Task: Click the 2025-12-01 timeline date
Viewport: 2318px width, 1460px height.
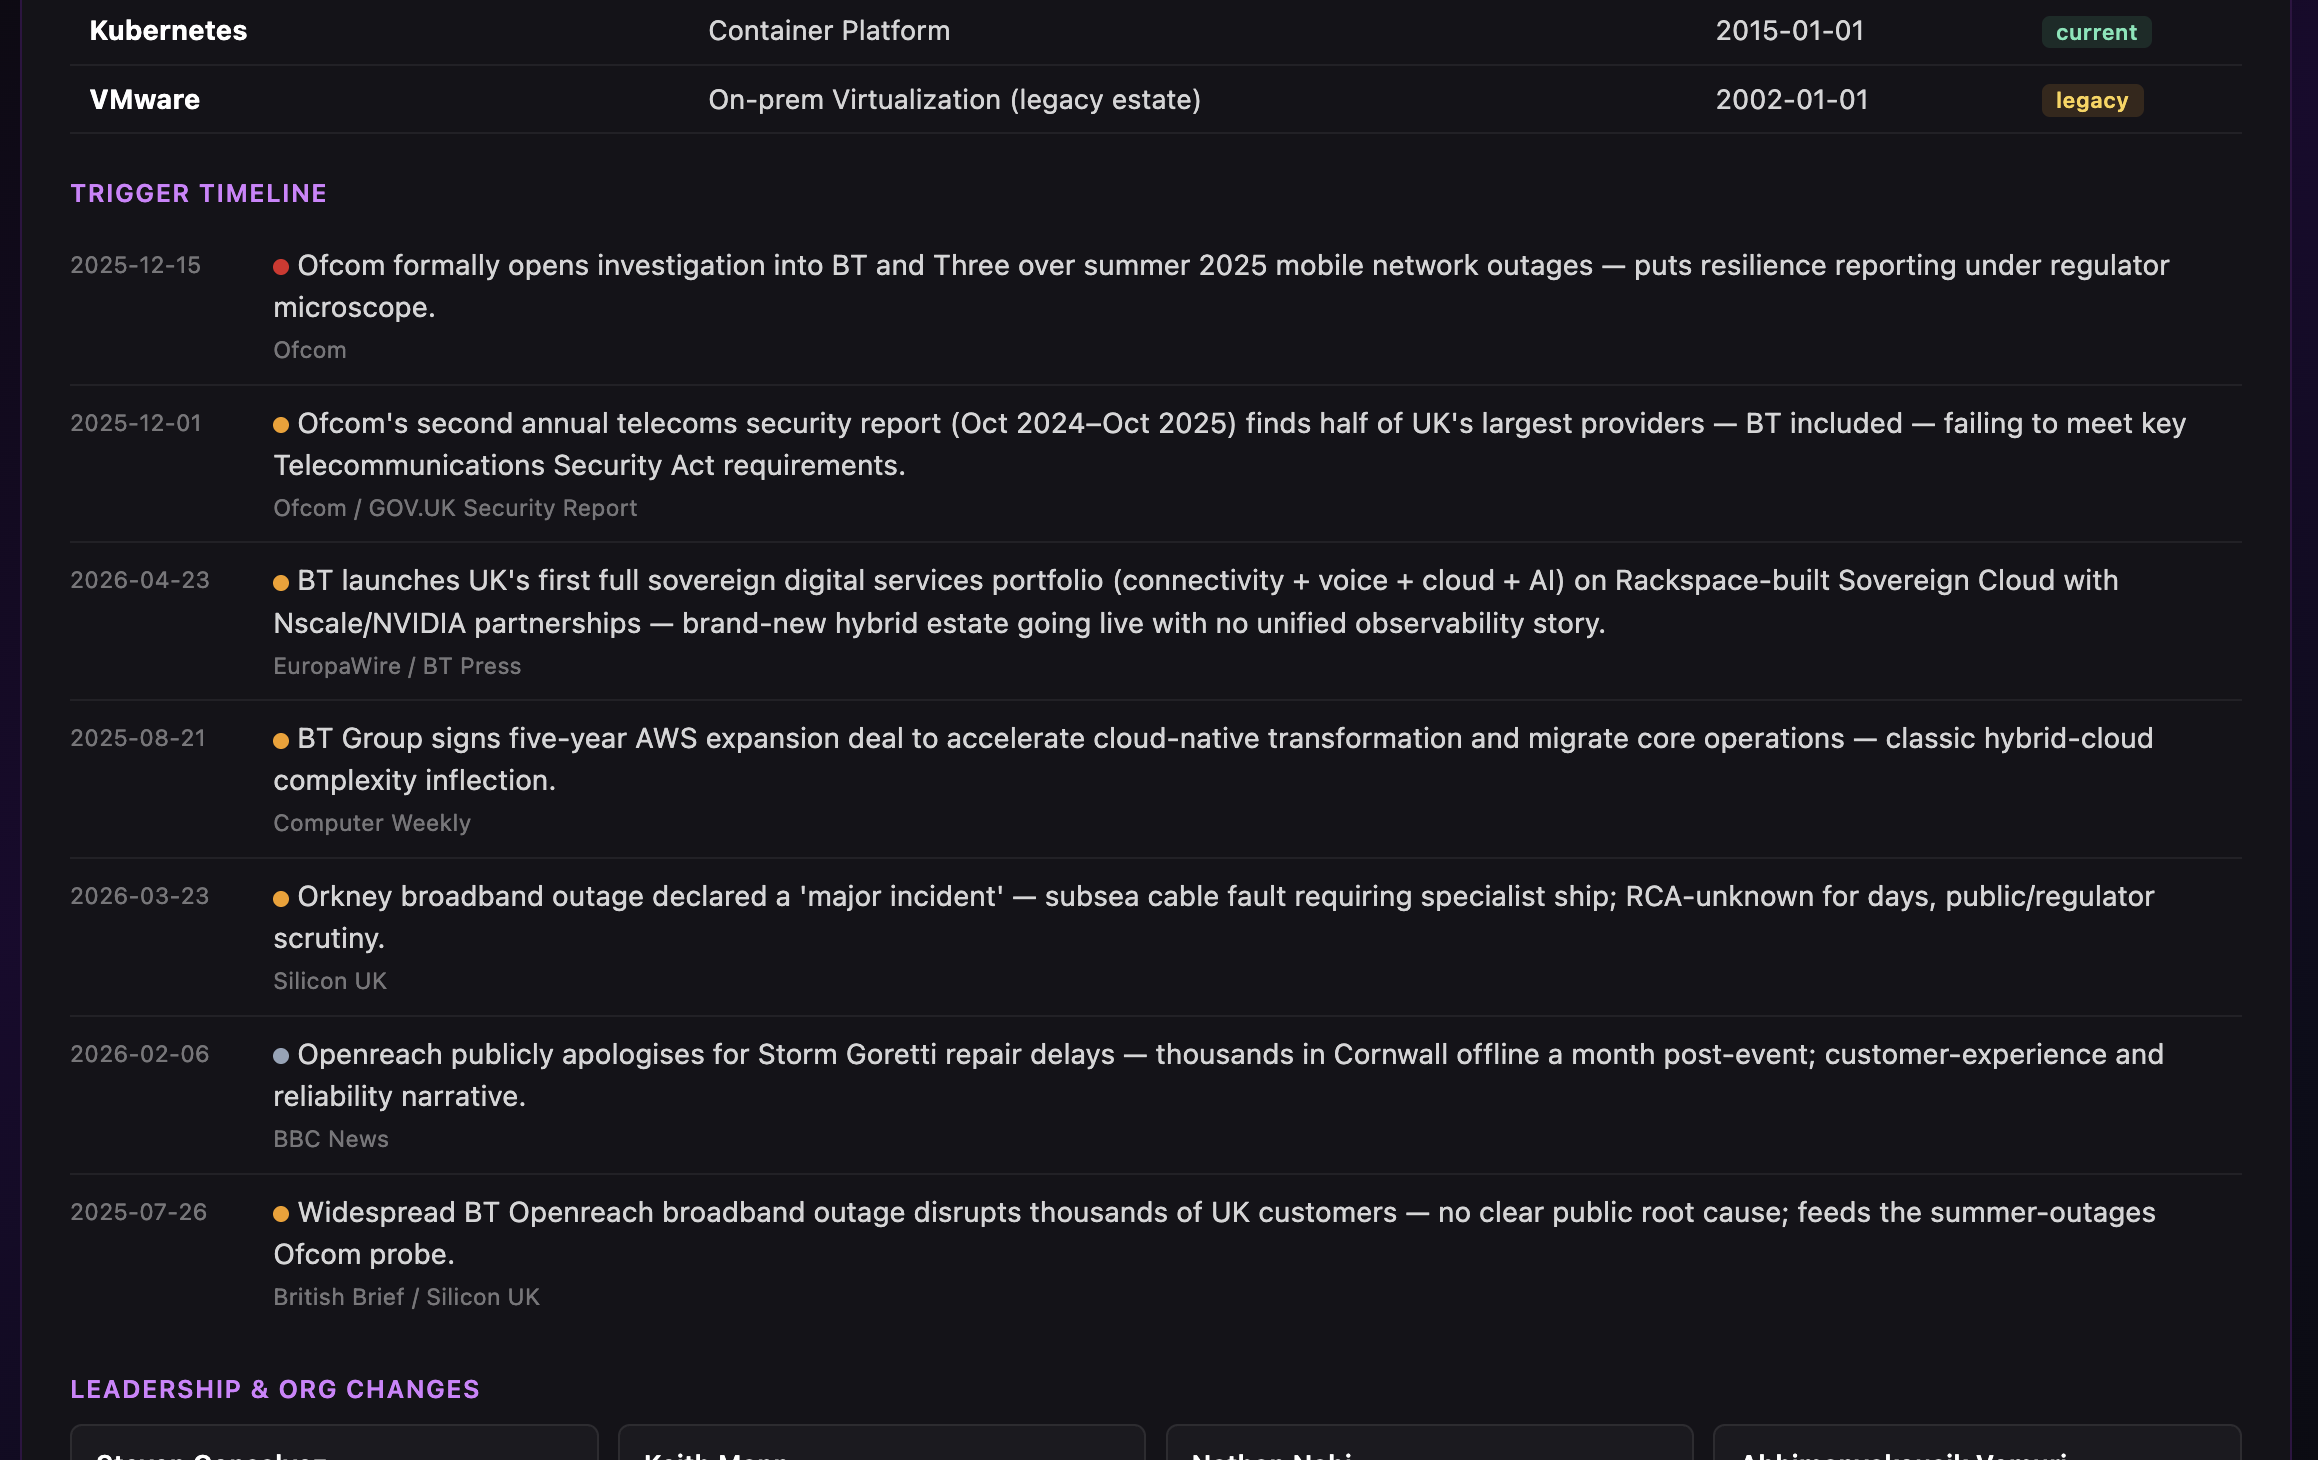Action: click(x=135, y=423)
